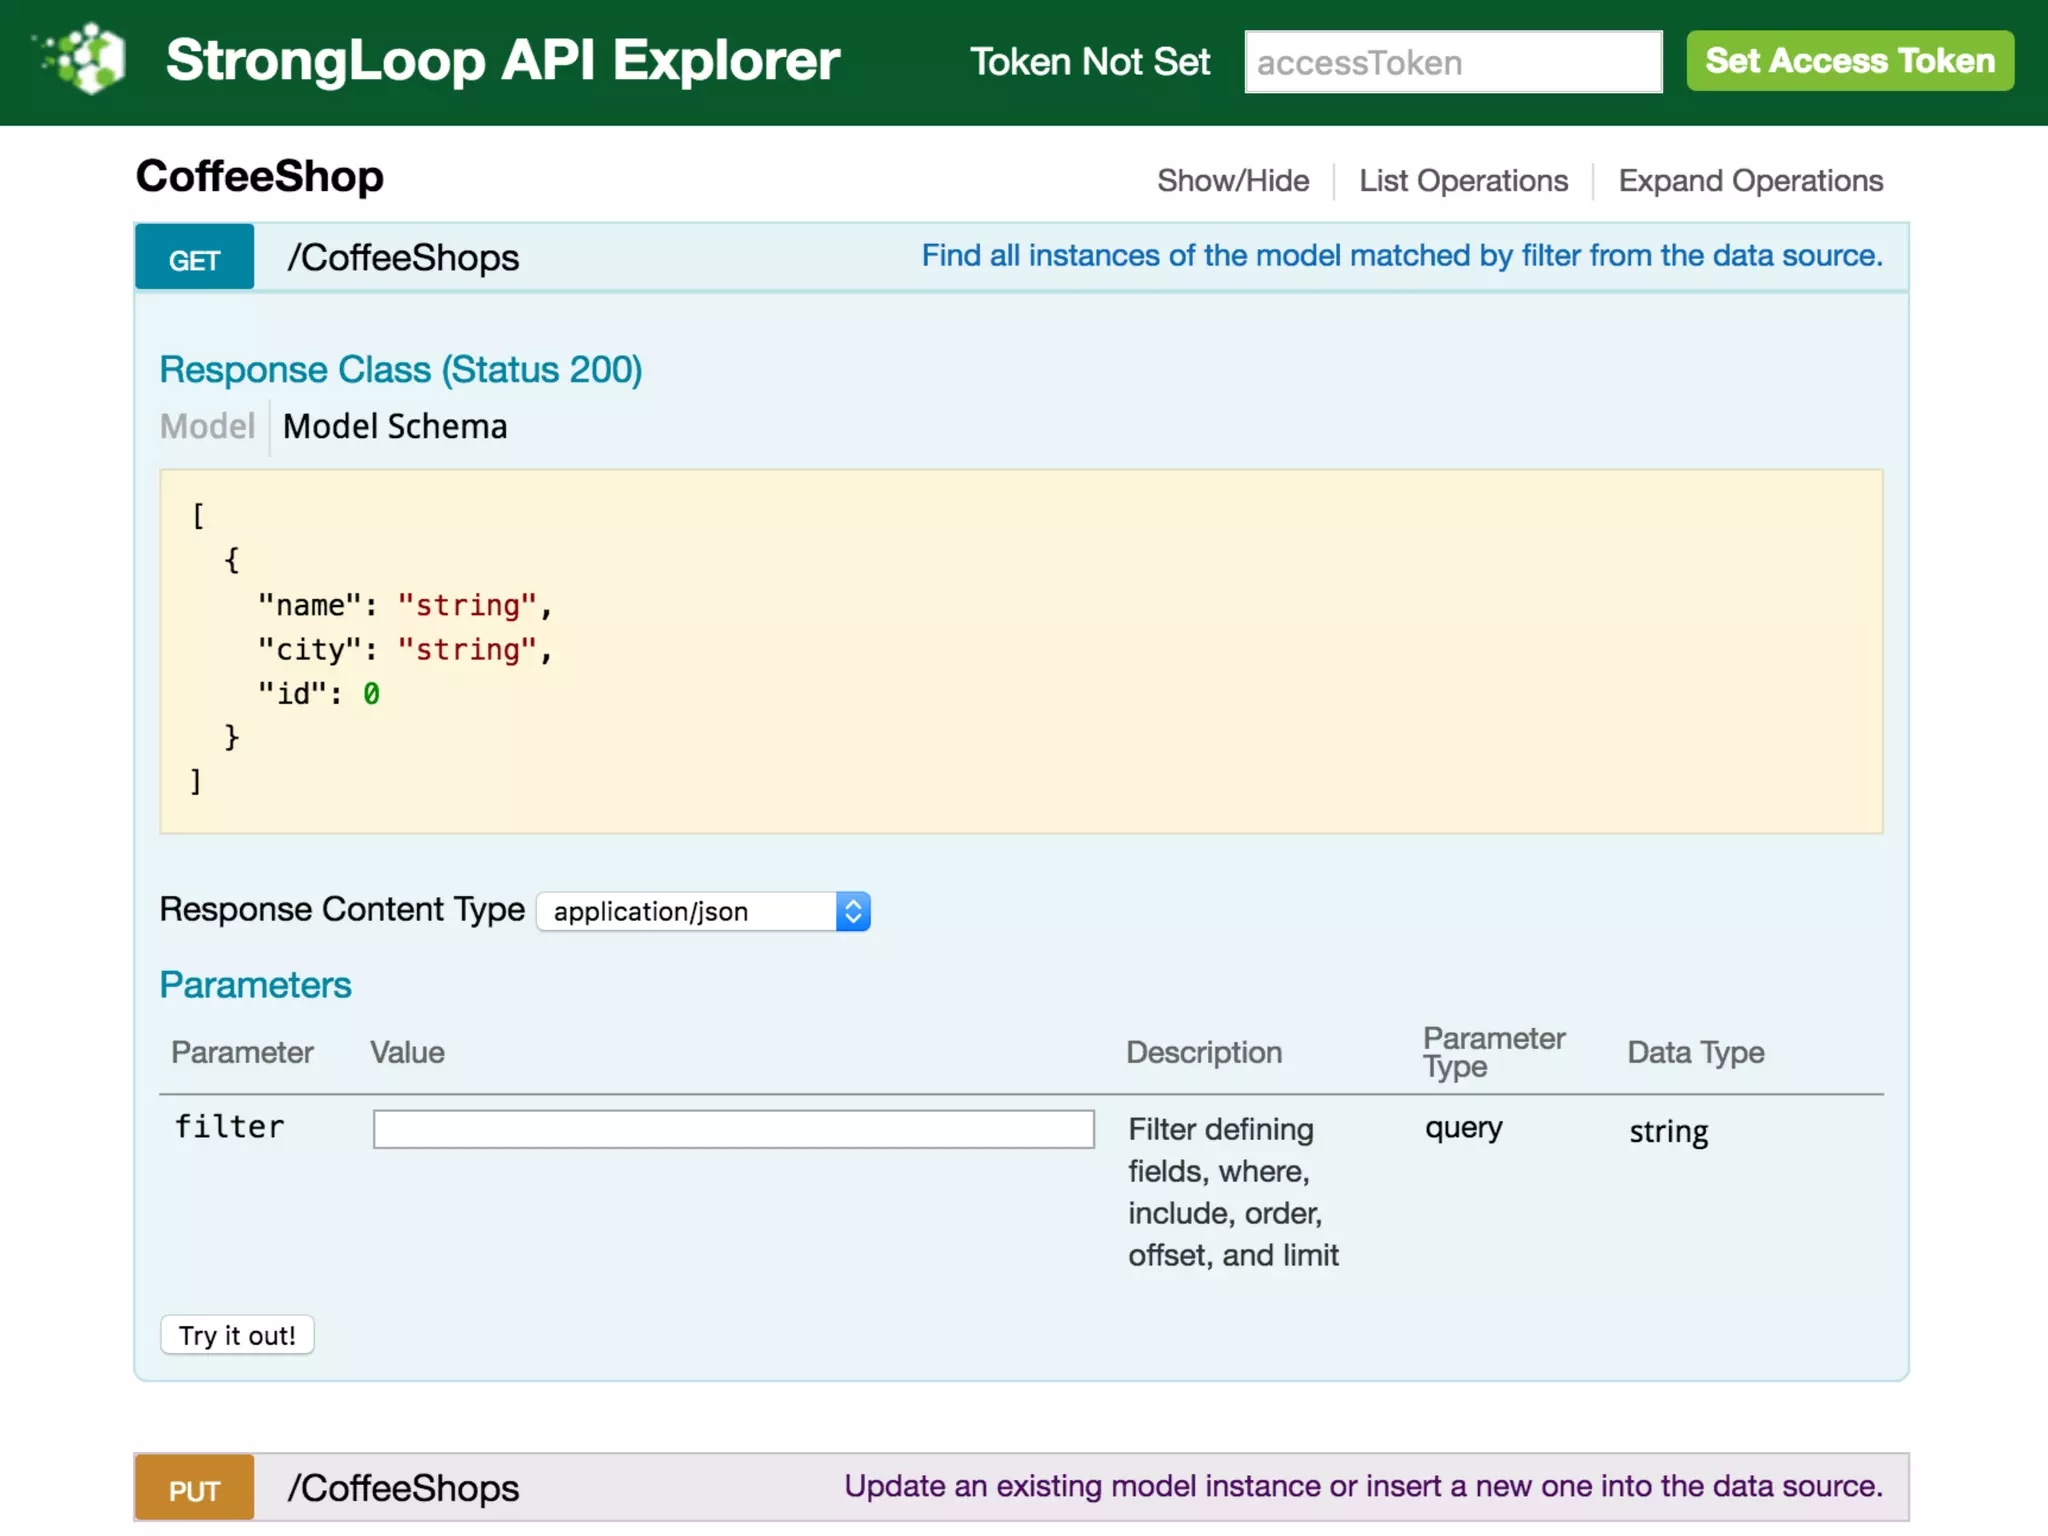This screenshot has width=2048, height=1536.
Task: Click the Set Access Token button
Action: tap(1849, 61)
